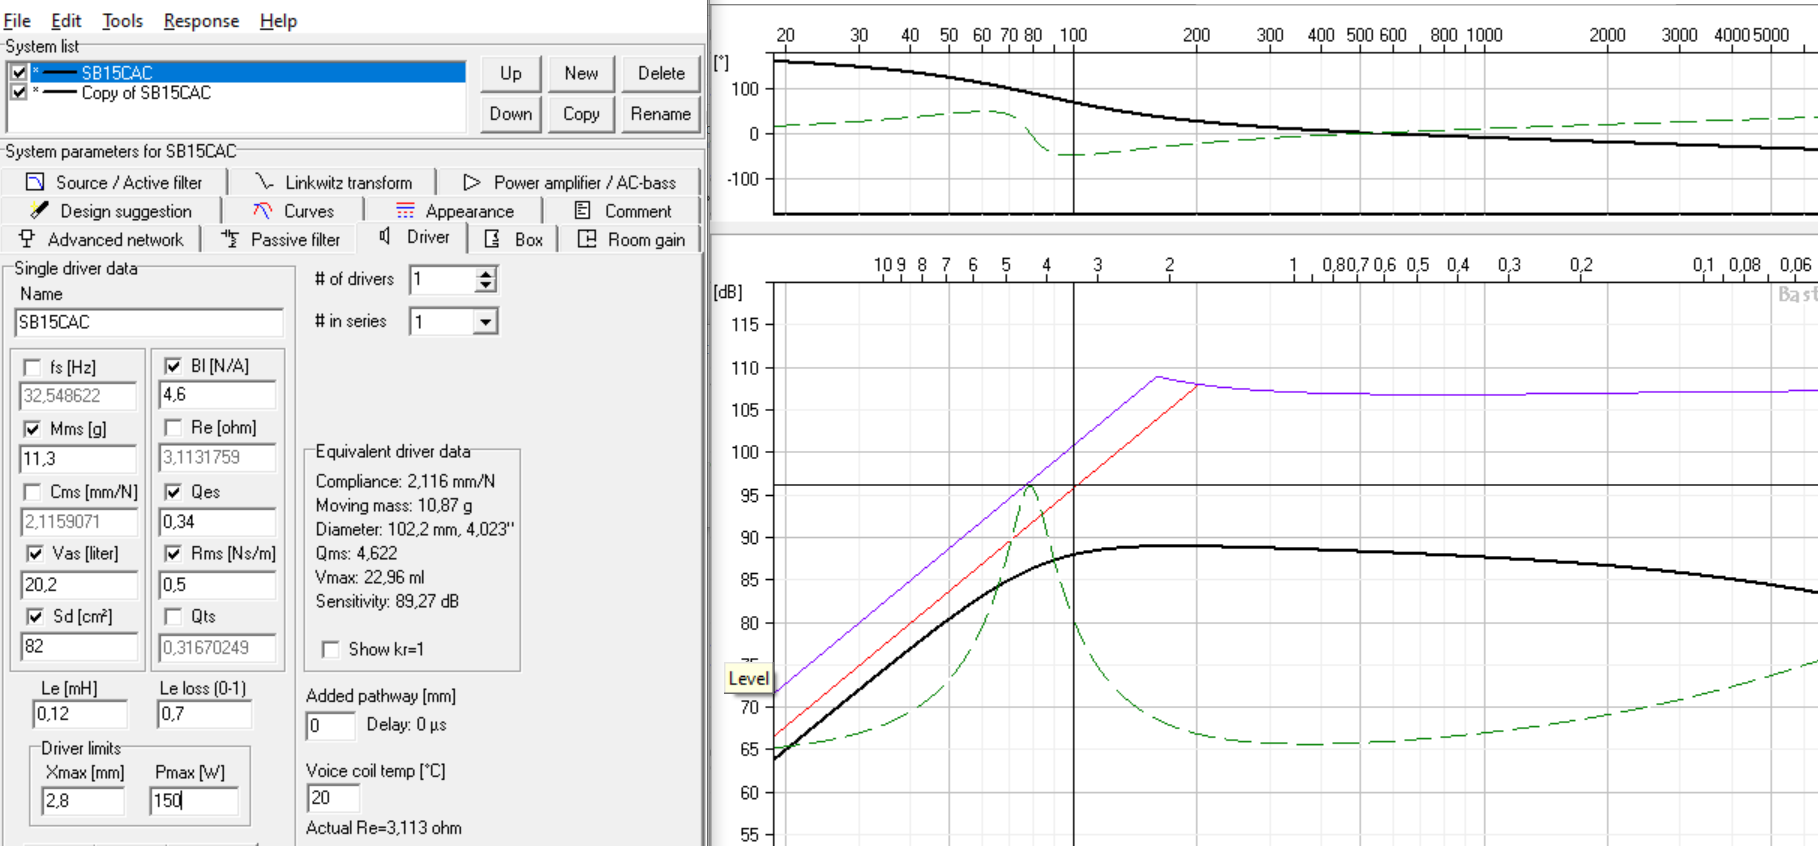Toggle the Vas [liter] checkbox
The image size is (1818, 846).
[x=34, y=553]
